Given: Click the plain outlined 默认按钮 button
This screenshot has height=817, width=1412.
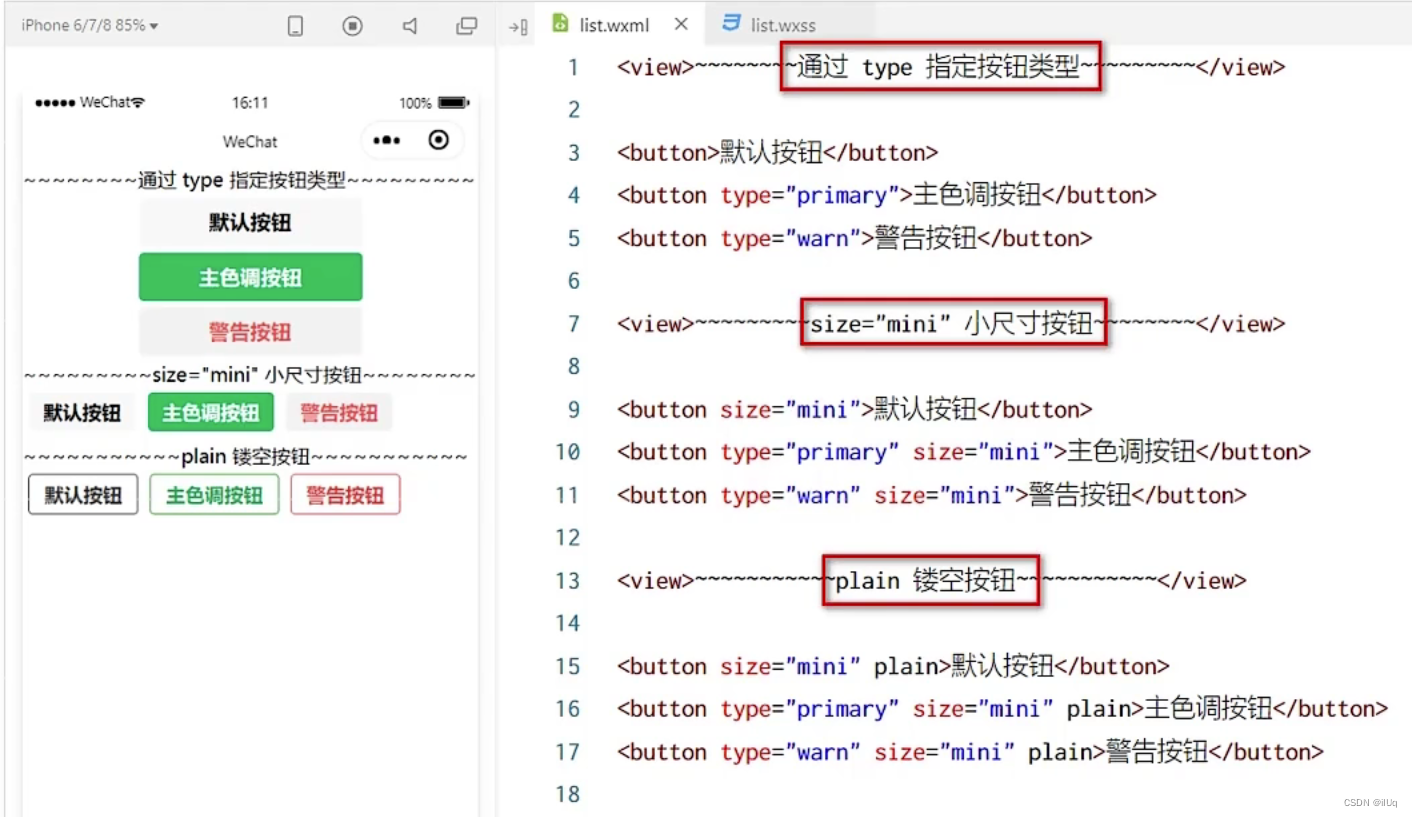Looking at the screenshot, I should click(x=83, y=495).
